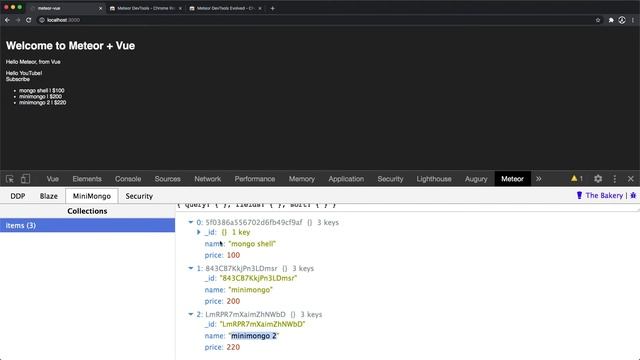Click the "mongo shell | $100" list item

tap(42, 91)
